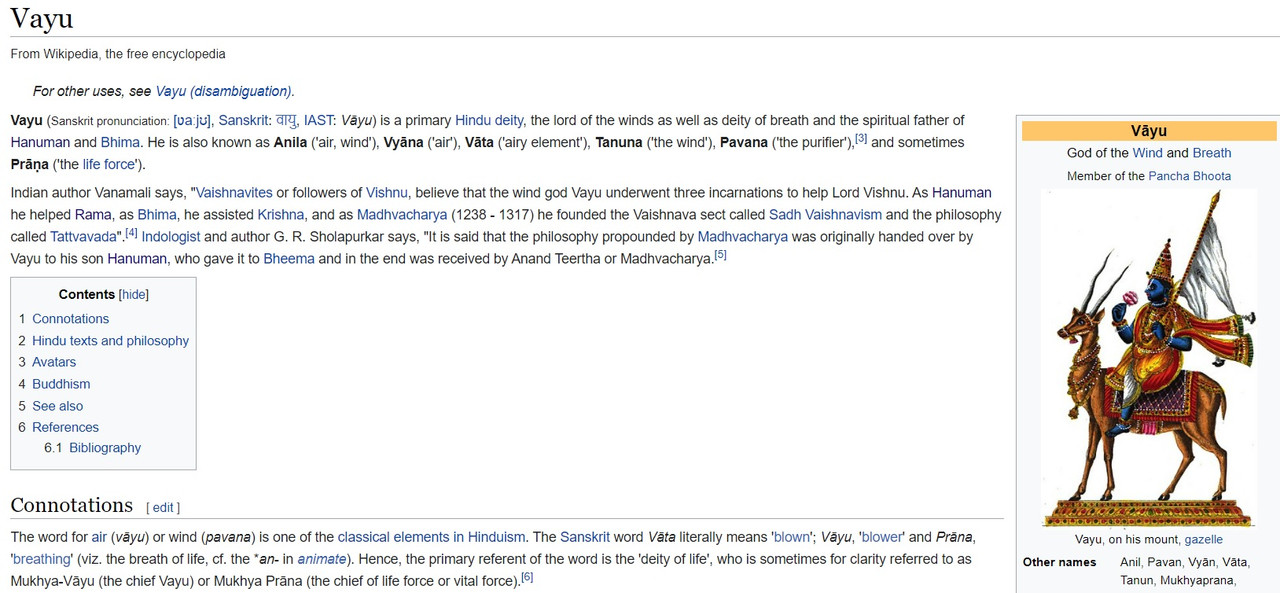Open the 'life force' link
The height and width of the screenshot is (593, 1280).
(x=109, y=164)
